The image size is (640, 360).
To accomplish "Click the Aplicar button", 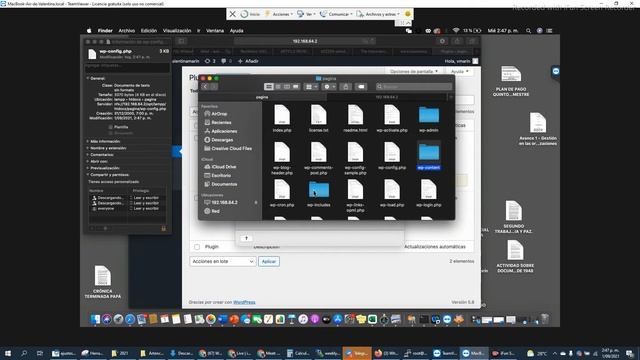I will (269, 261).
